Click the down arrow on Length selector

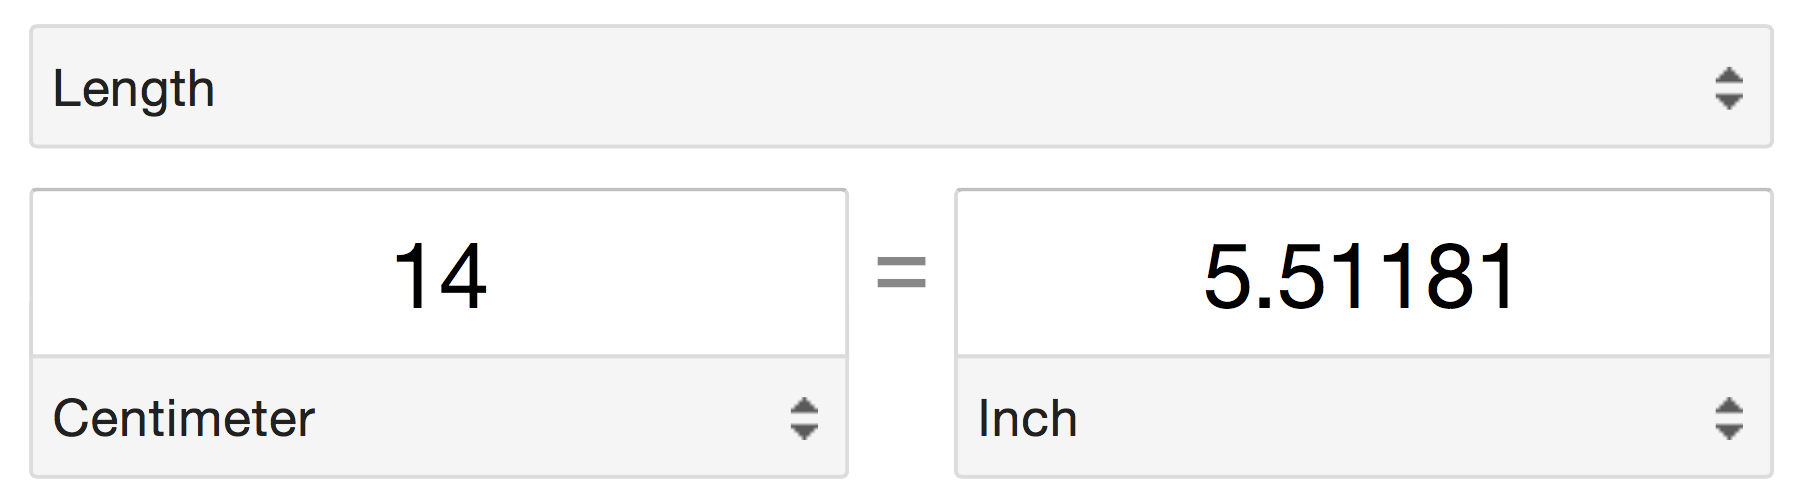coord(1728,101)
